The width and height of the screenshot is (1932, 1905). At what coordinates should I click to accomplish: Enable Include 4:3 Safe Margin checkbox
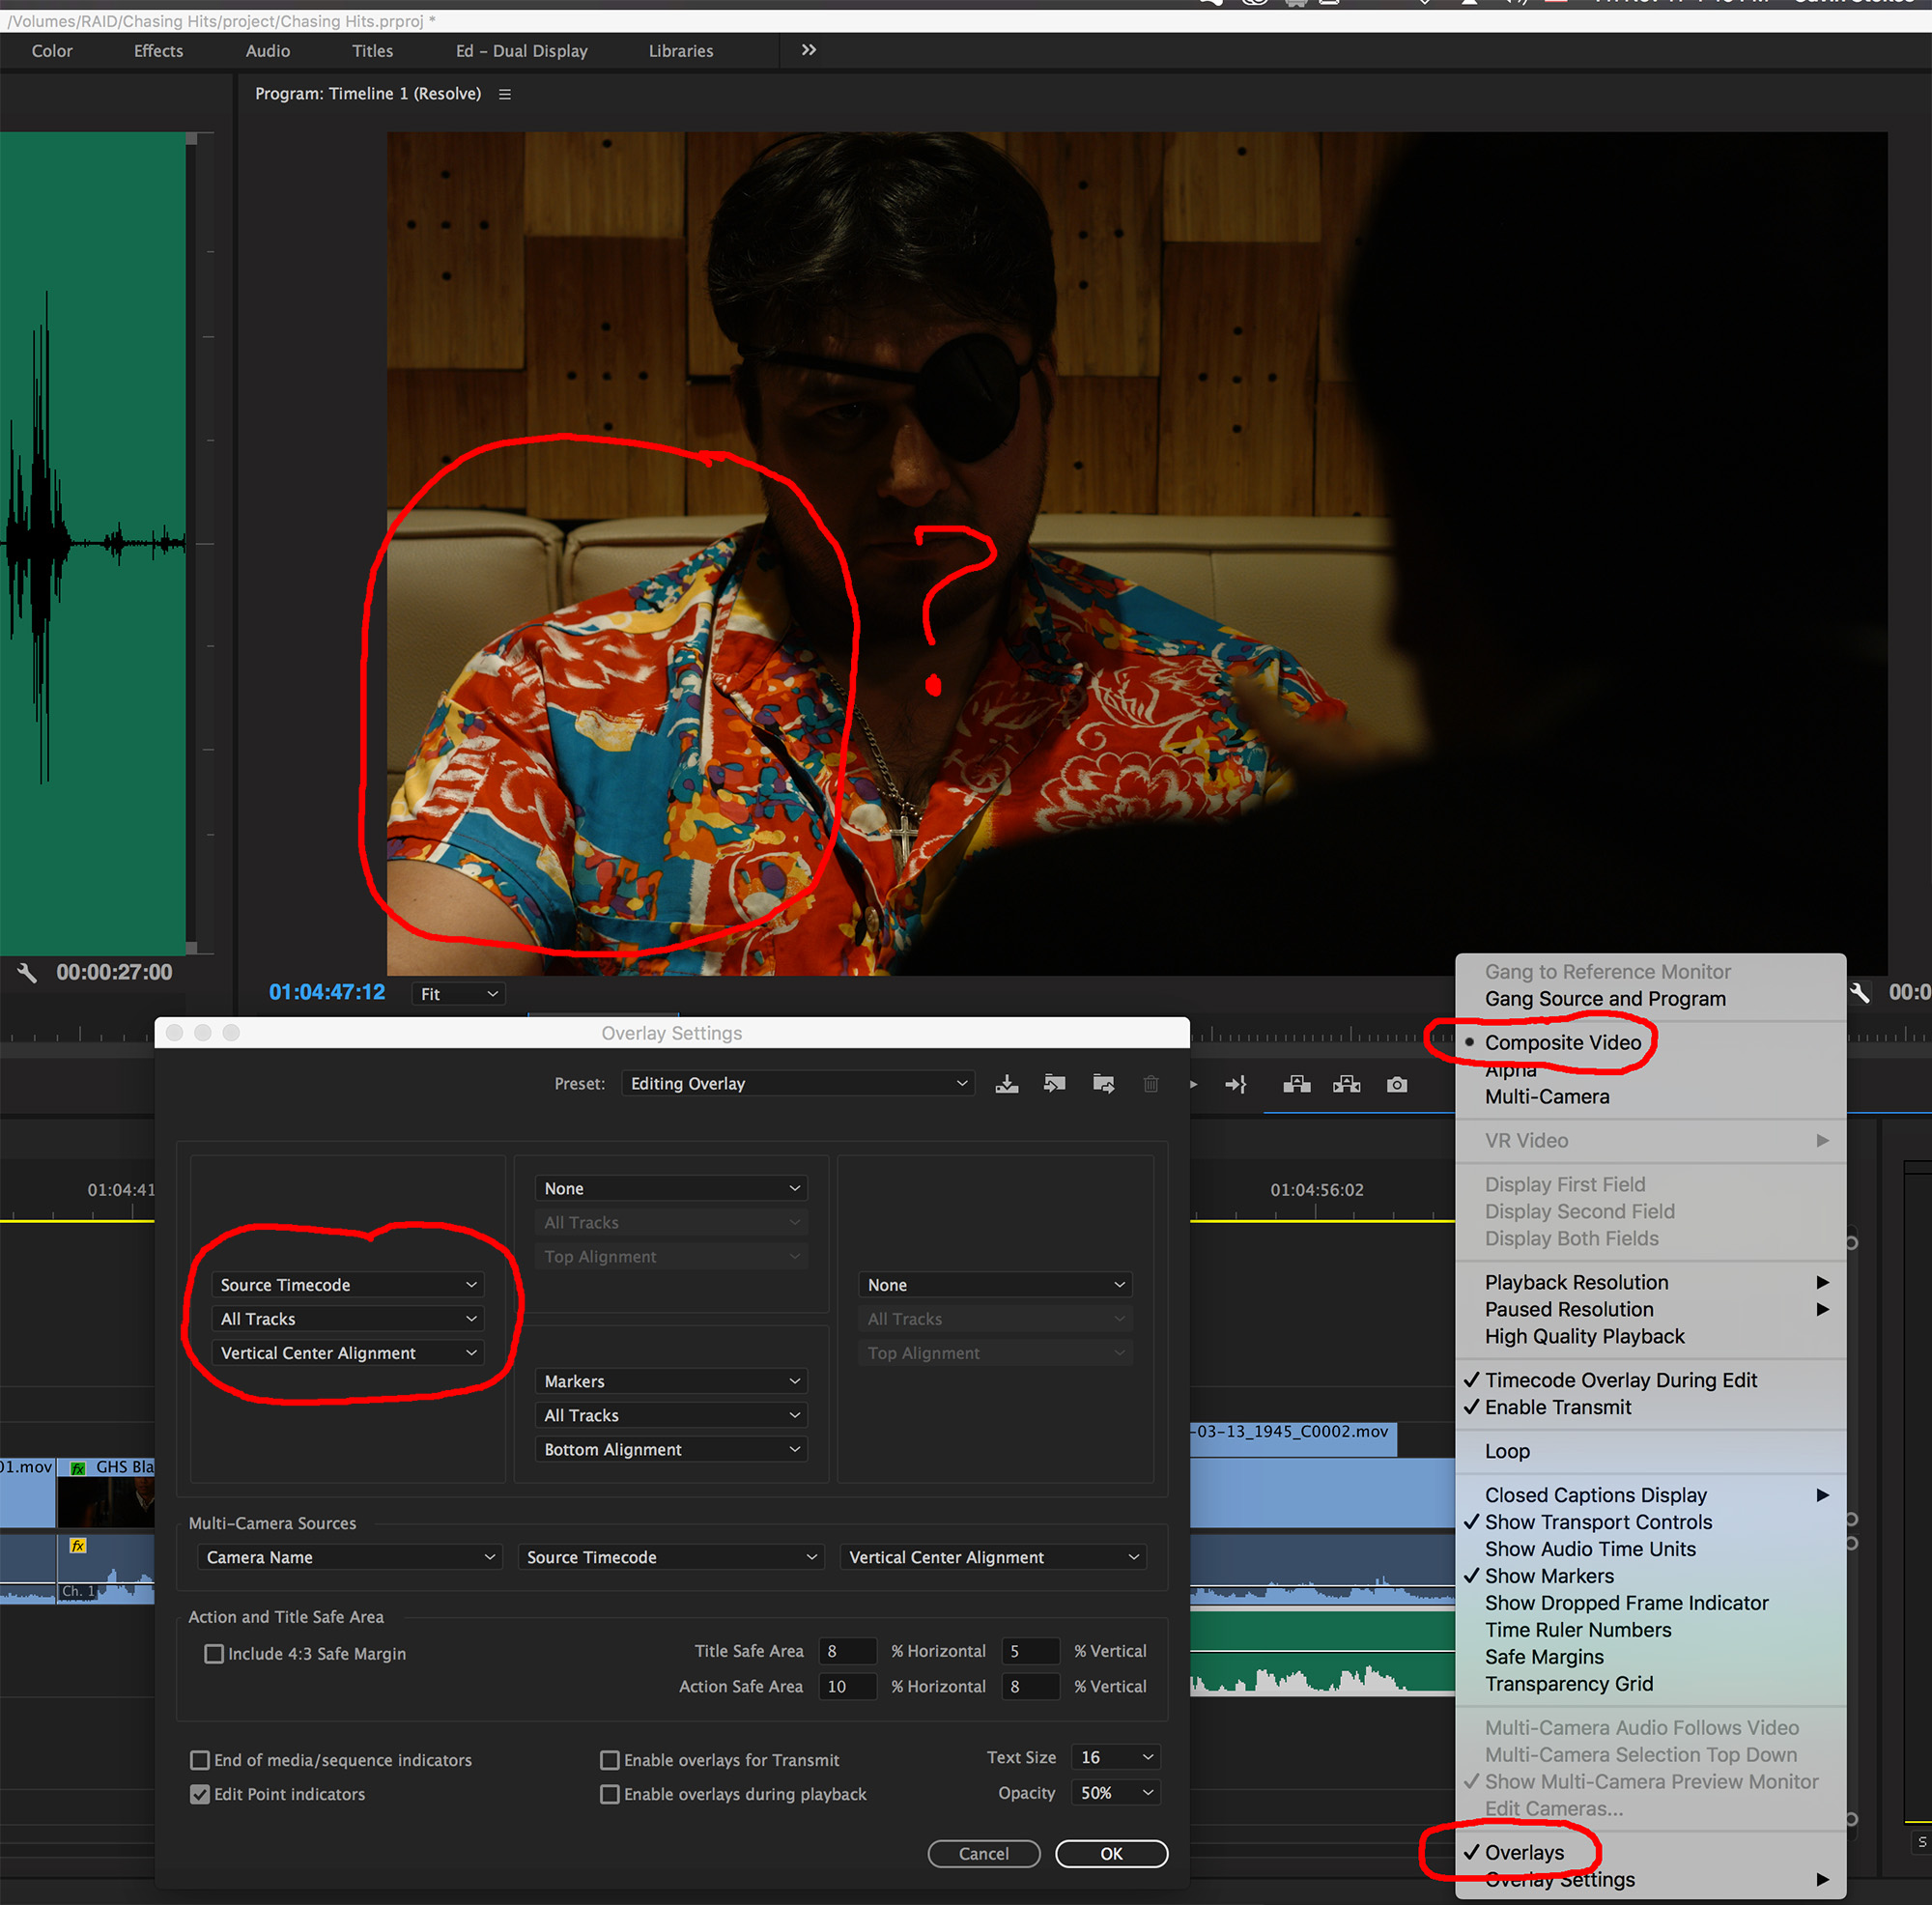tap(214, 1653)
